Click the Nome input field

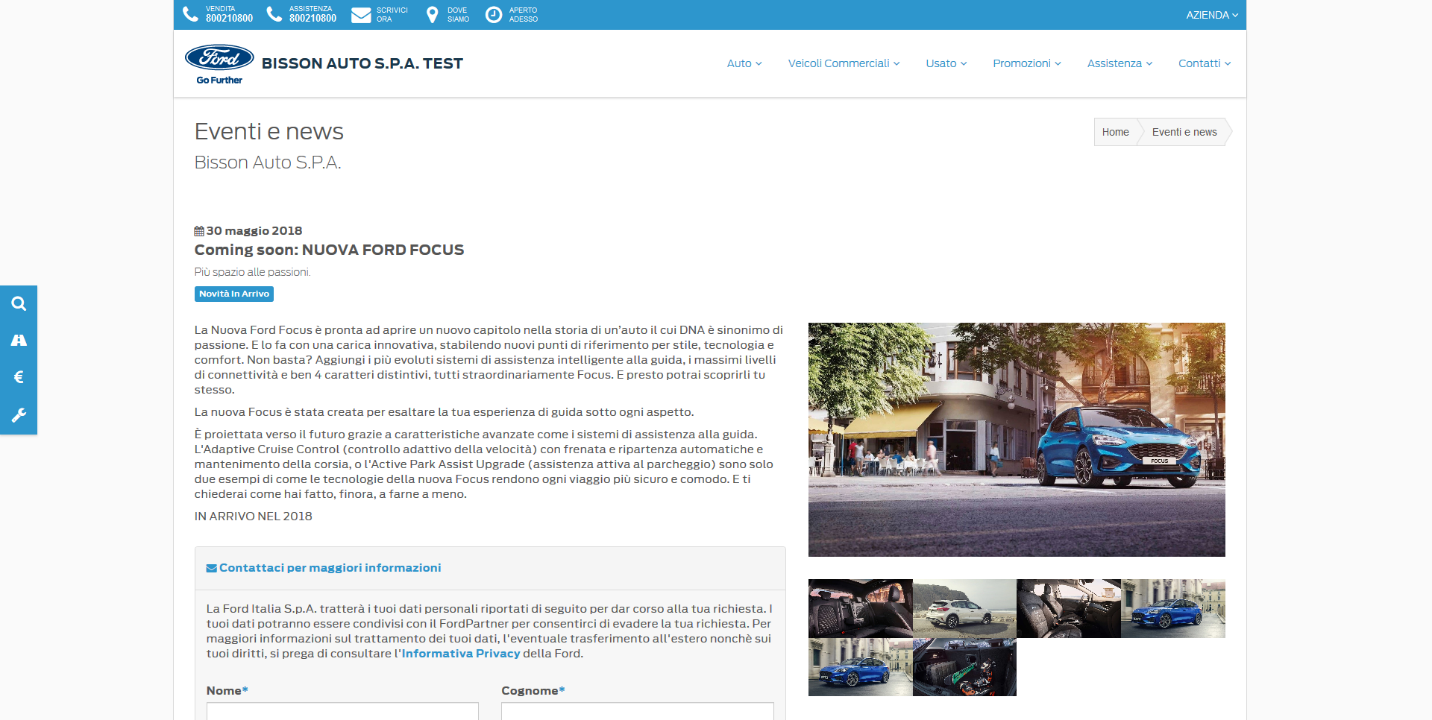pyautogui.click(x=342, y=711)
